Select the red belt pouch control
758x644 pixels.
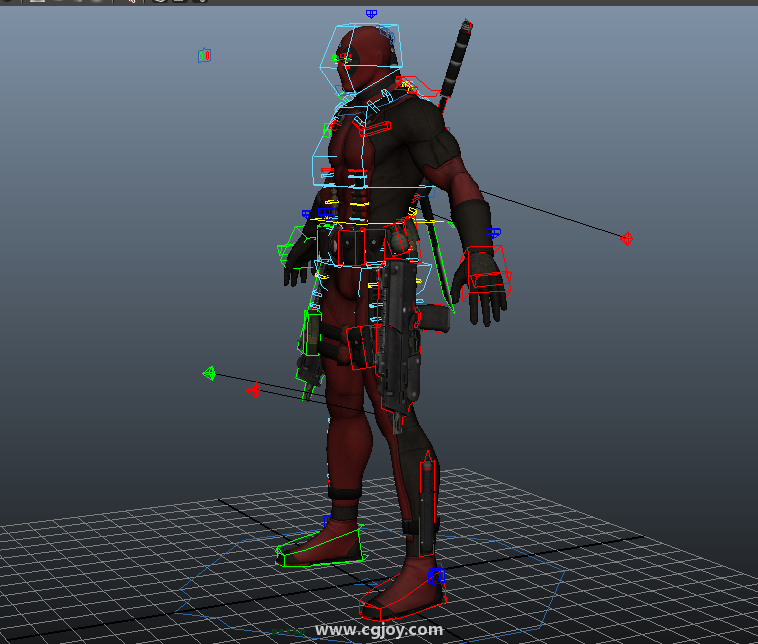coord(361,248)
